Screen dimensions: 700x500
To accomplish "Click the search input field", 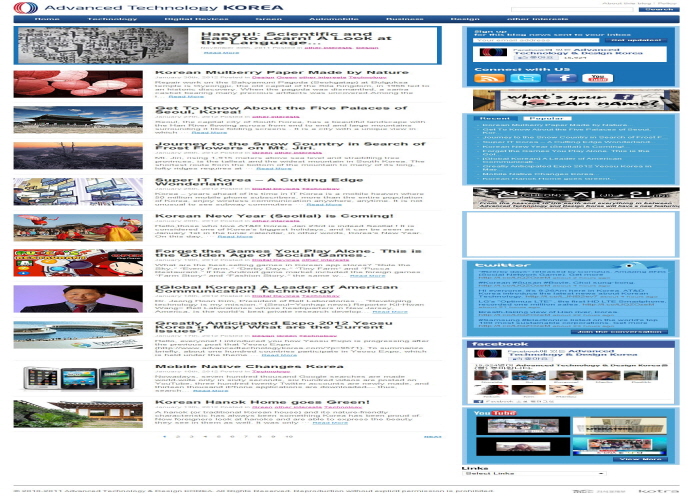I will [x=573, y=9].
